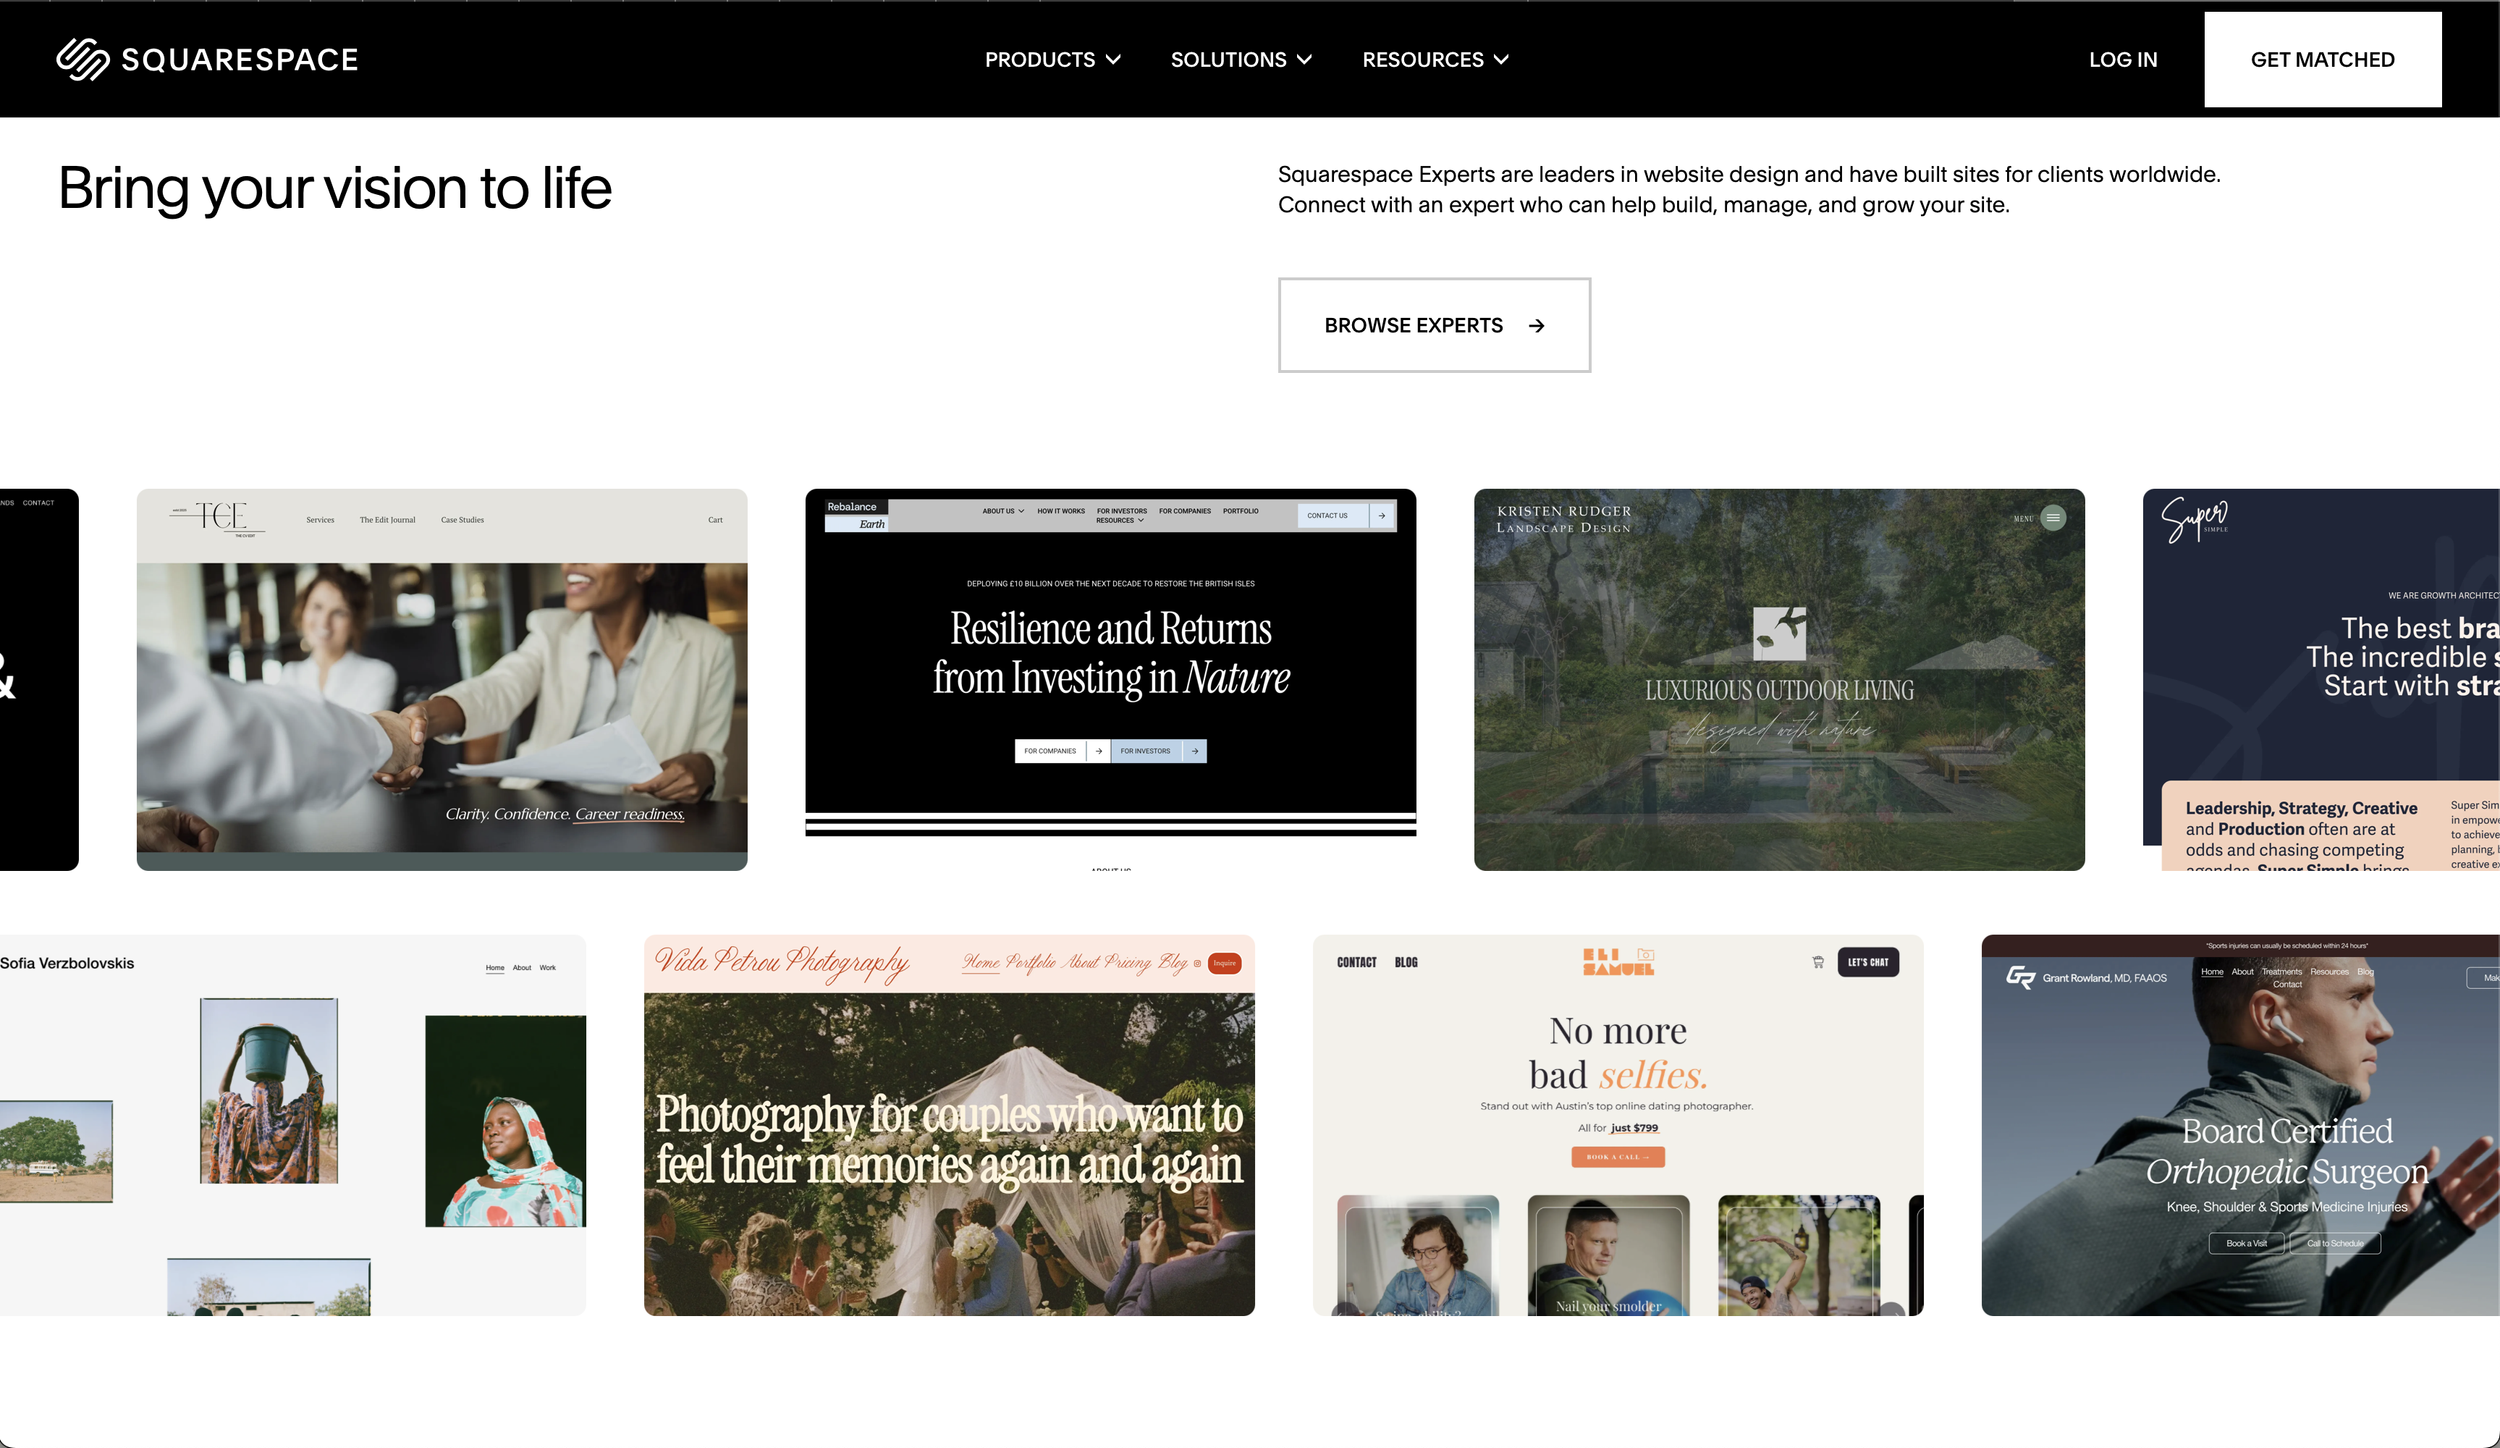The image size is (2500, 1448).
Task: Expand the Products dropdown
Action: [x=1051, y=59]
